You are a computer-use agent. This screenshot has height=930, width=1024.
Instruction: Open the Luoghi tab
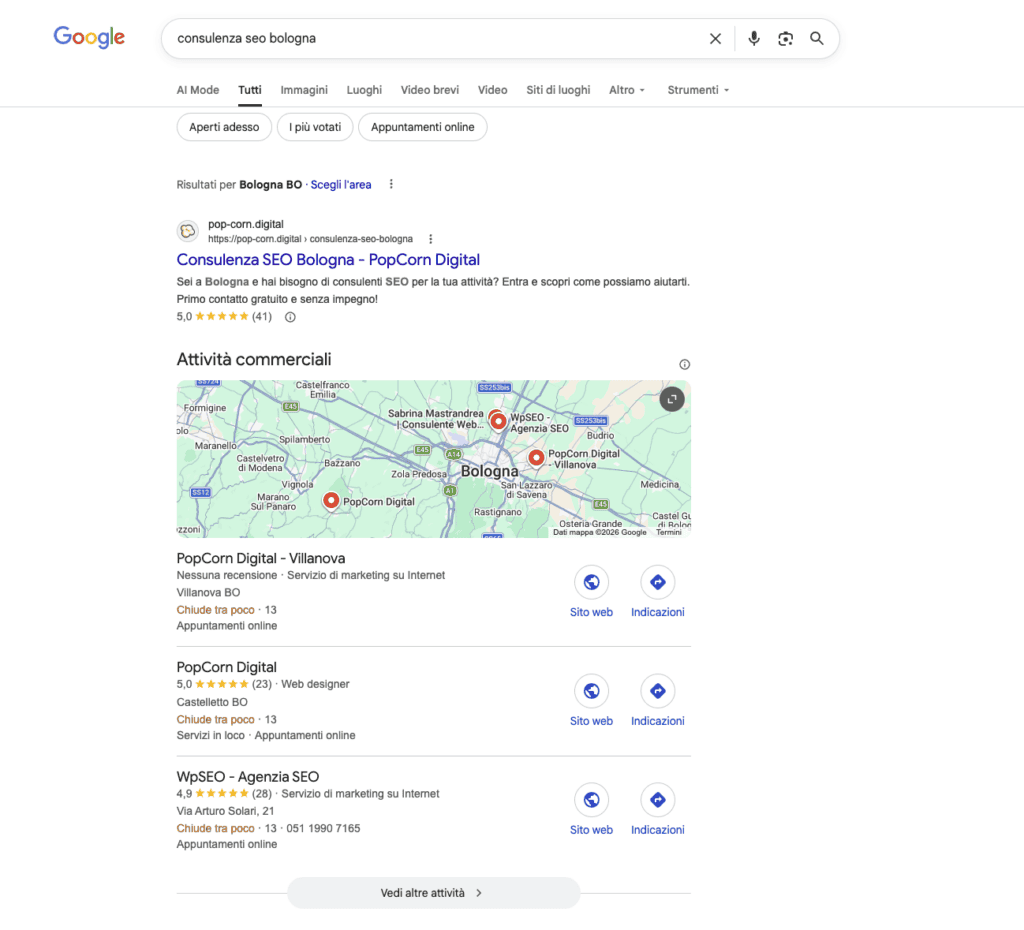(x=364, y=90)
